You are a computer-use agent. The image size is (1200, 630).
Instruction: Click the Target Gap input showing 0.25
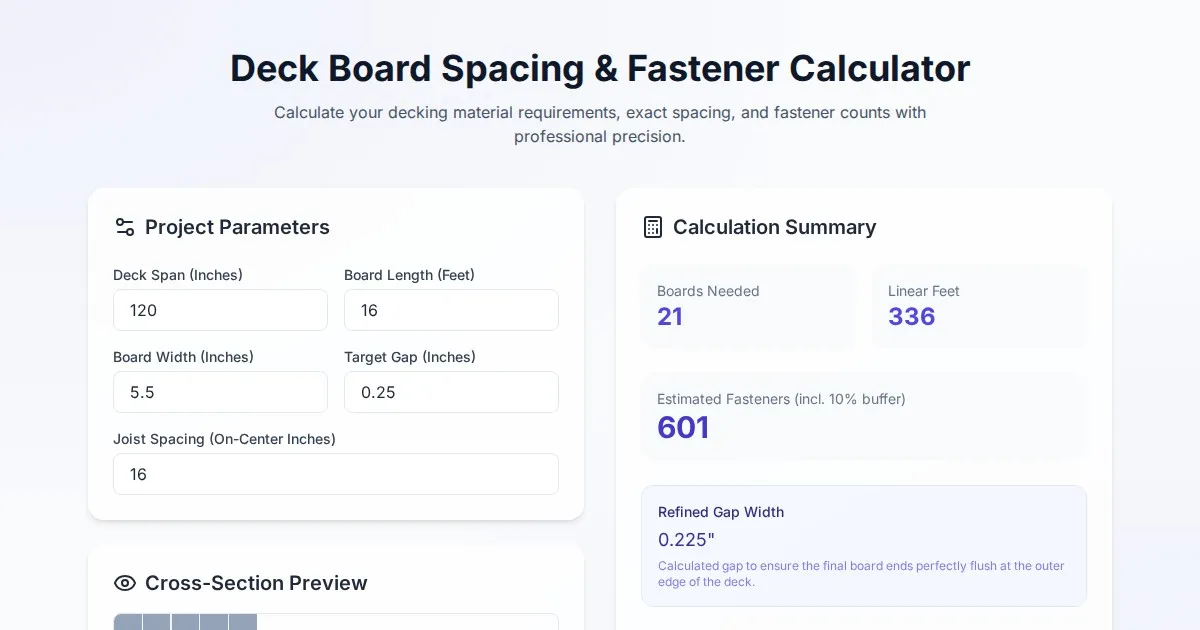pyautogui.click(x=451, y=392)
